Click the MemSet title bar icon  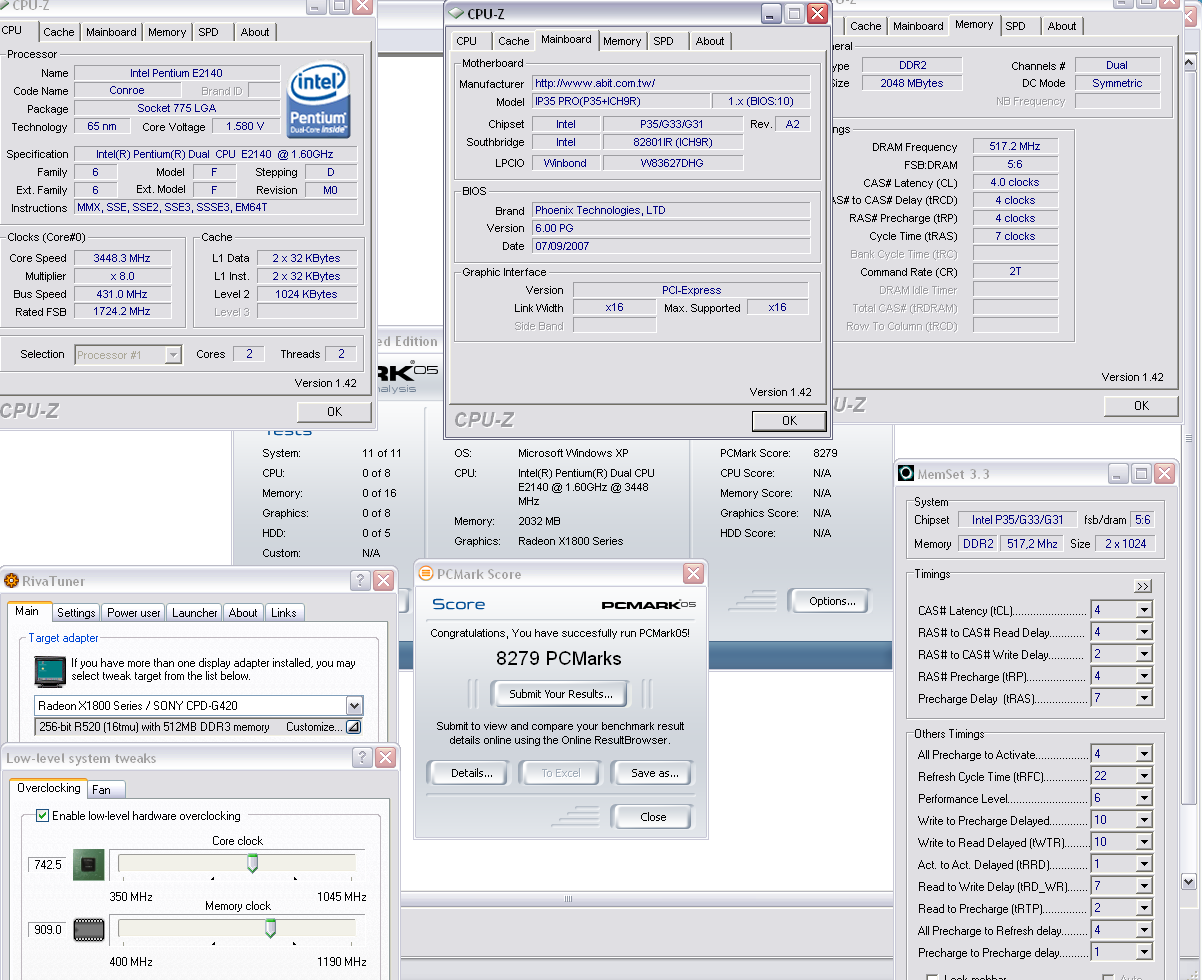(x=906, y=473)
